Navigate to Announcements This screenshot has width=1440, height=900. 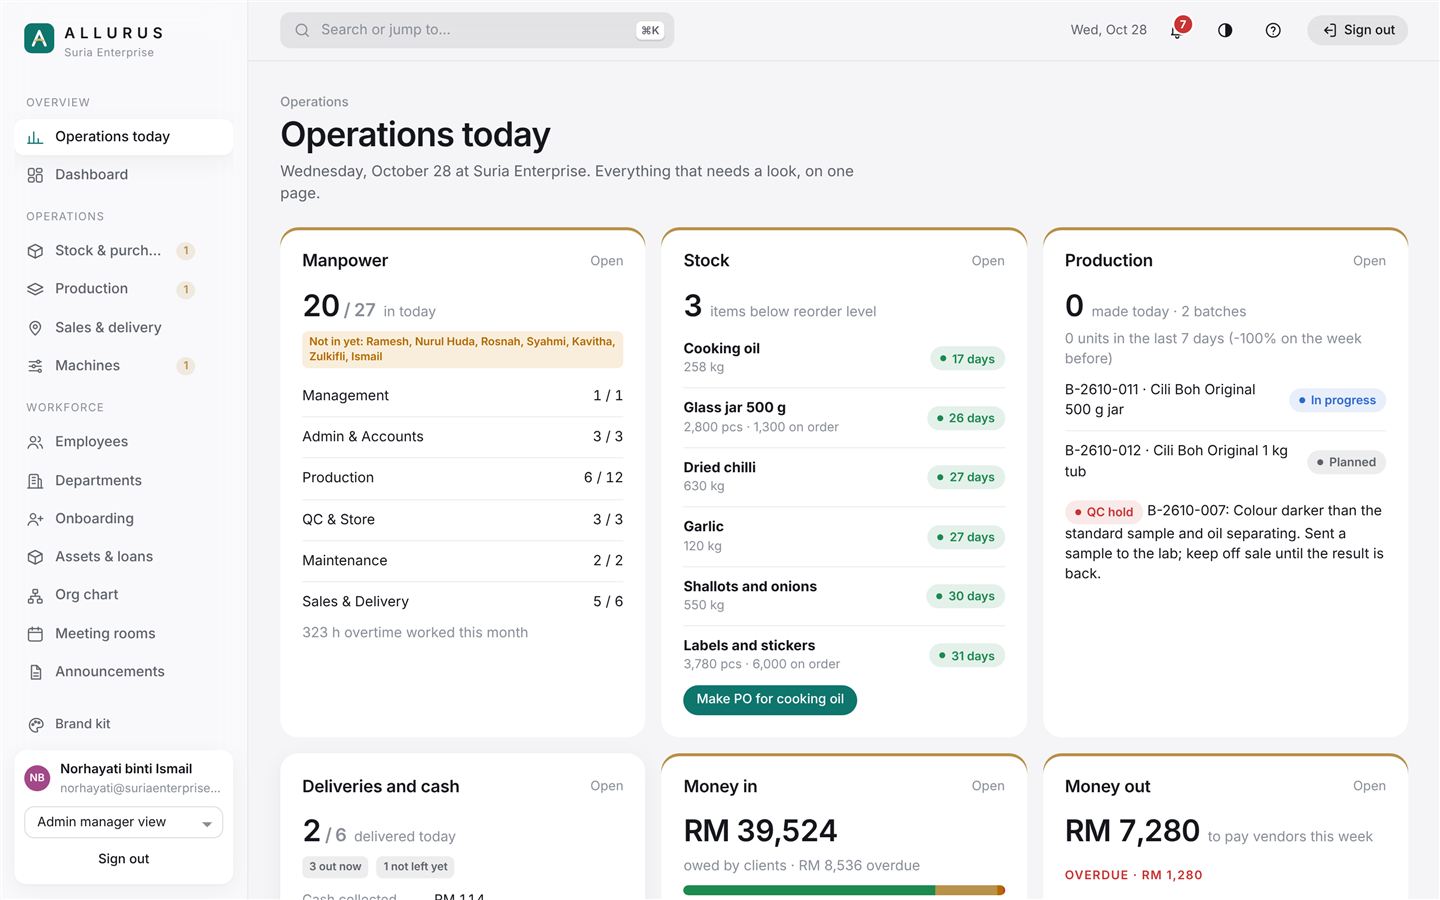click(x=124, y=672)
